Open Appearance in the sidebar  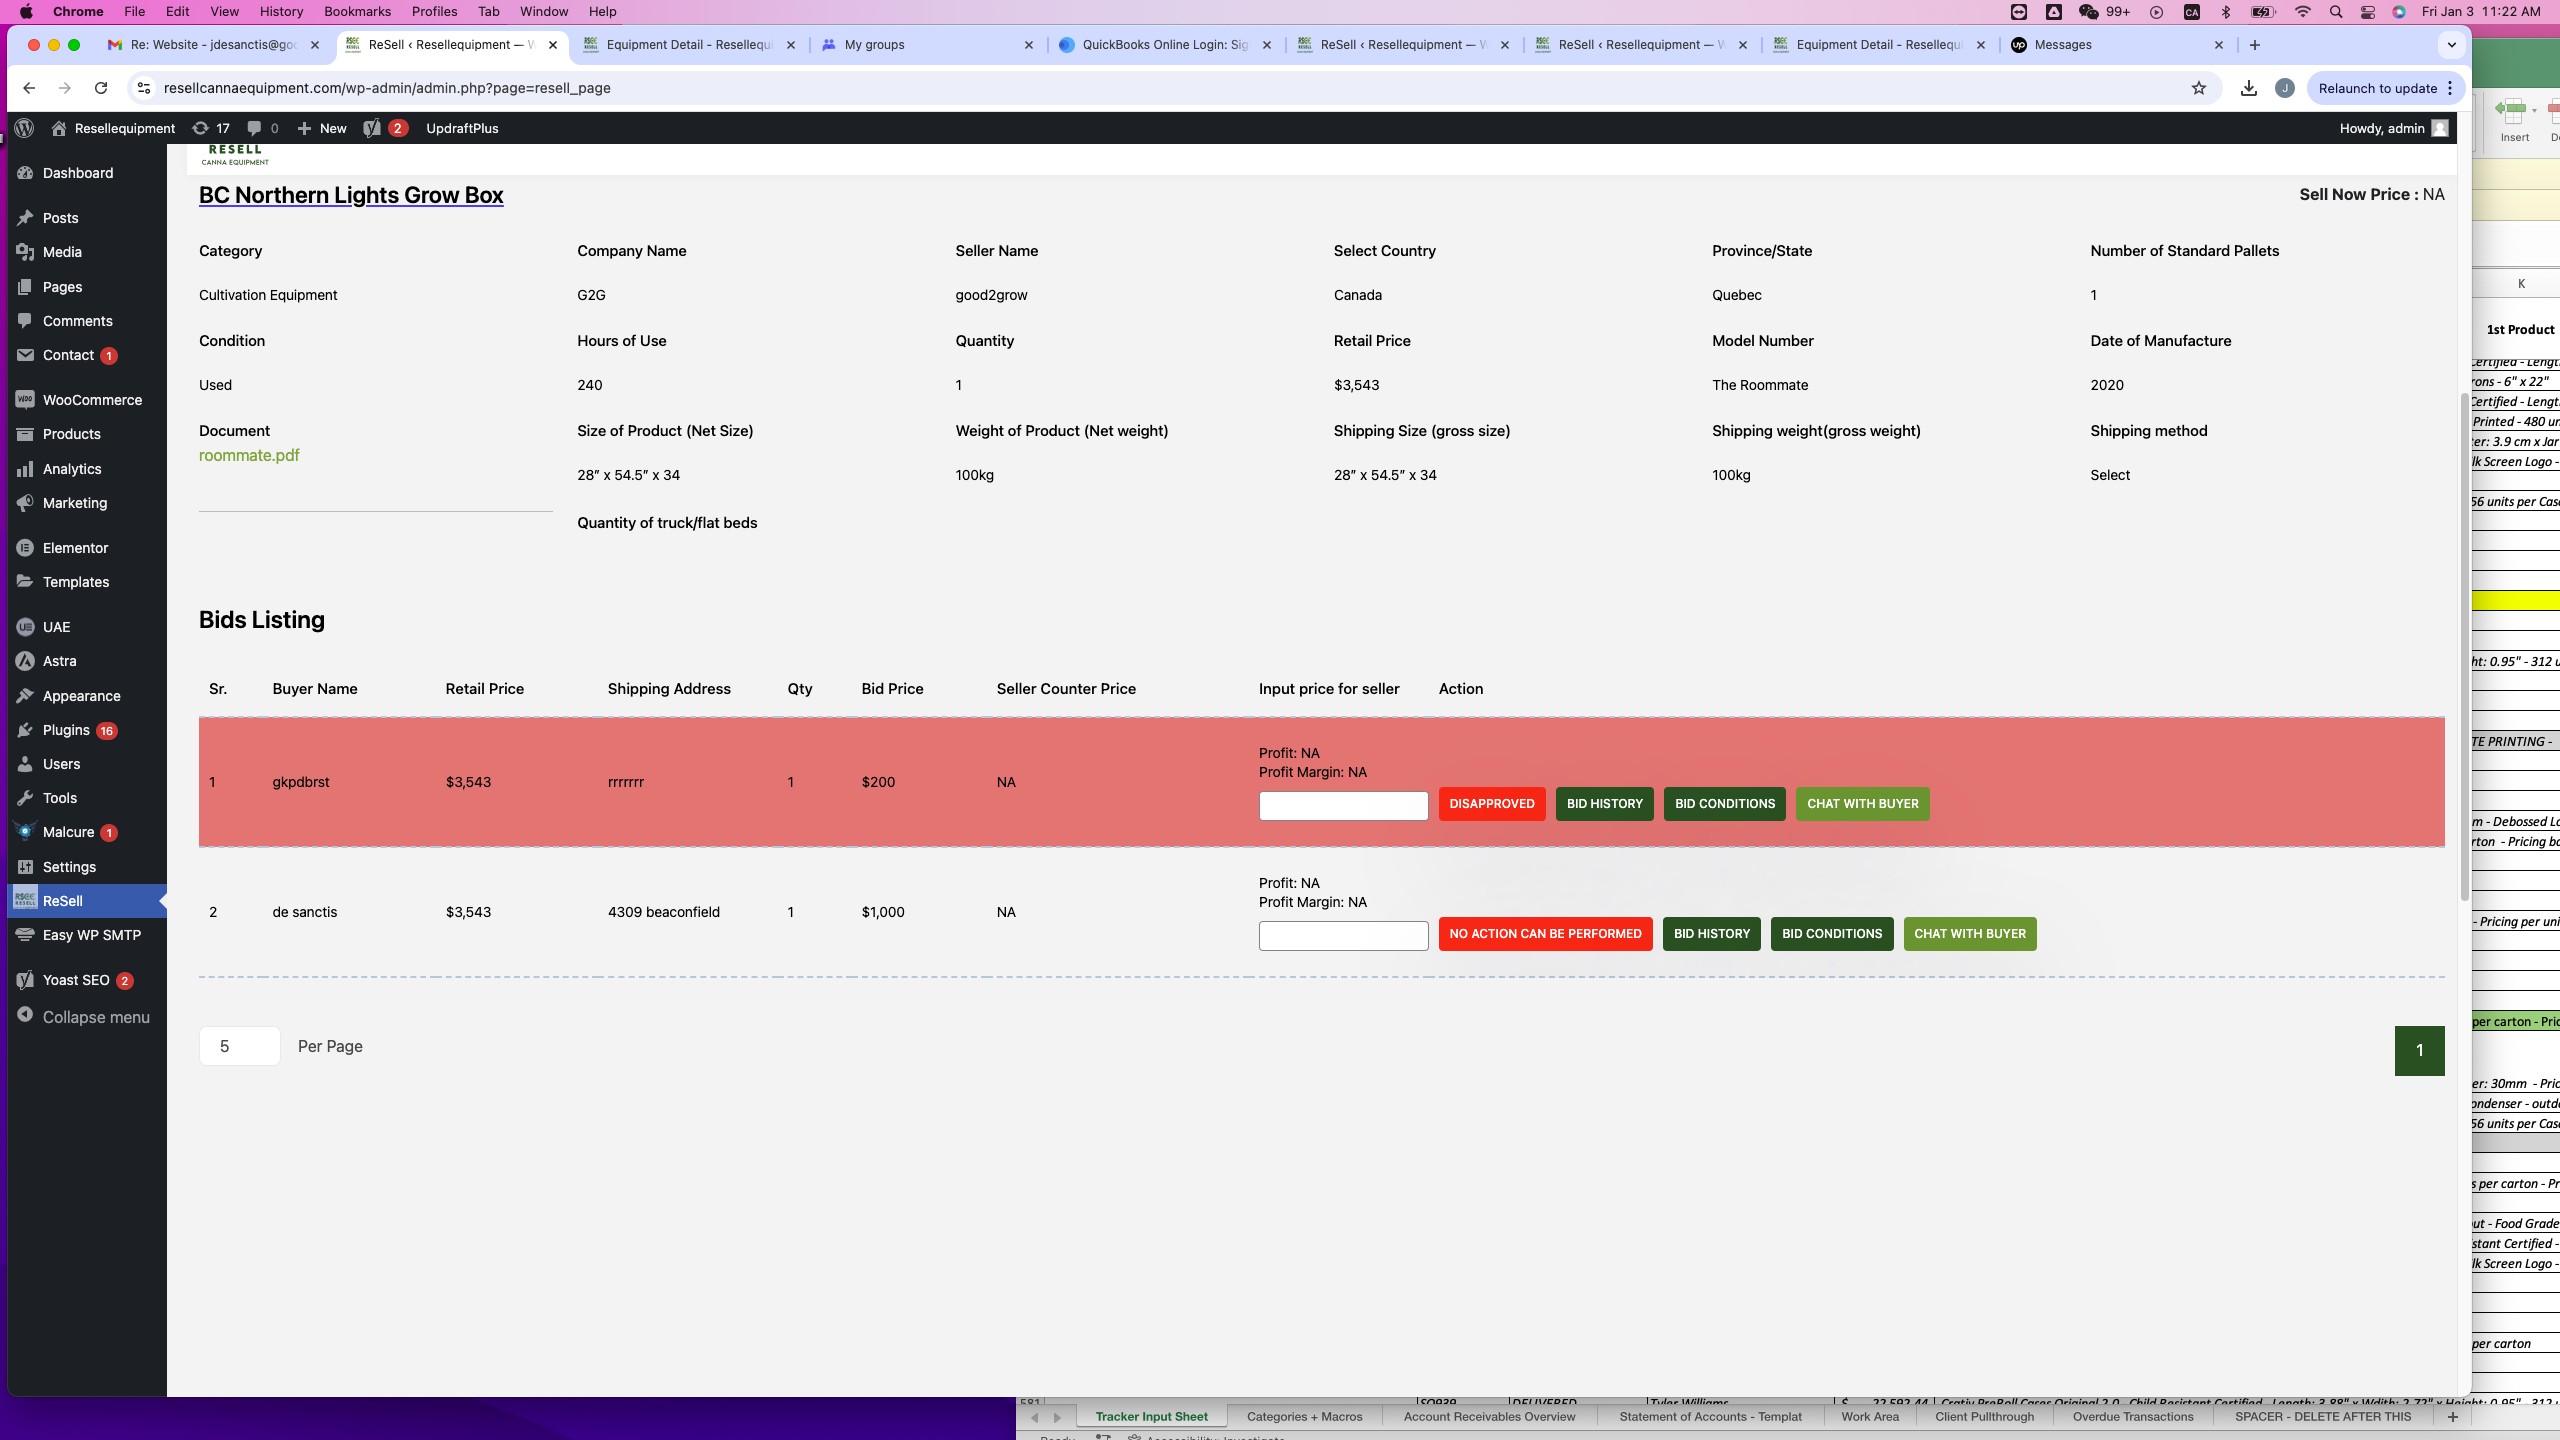(x=81, y=696)
